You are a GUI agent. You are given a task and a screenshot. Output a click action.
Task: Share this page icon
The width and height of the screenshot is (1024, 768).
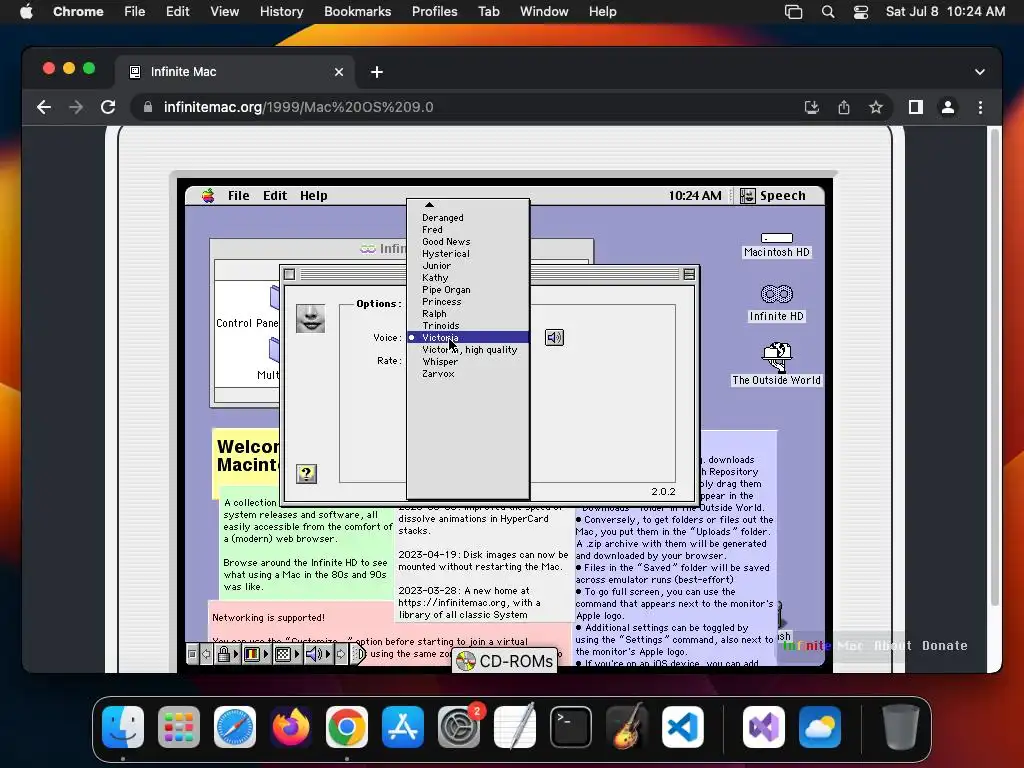coord(844,107)
